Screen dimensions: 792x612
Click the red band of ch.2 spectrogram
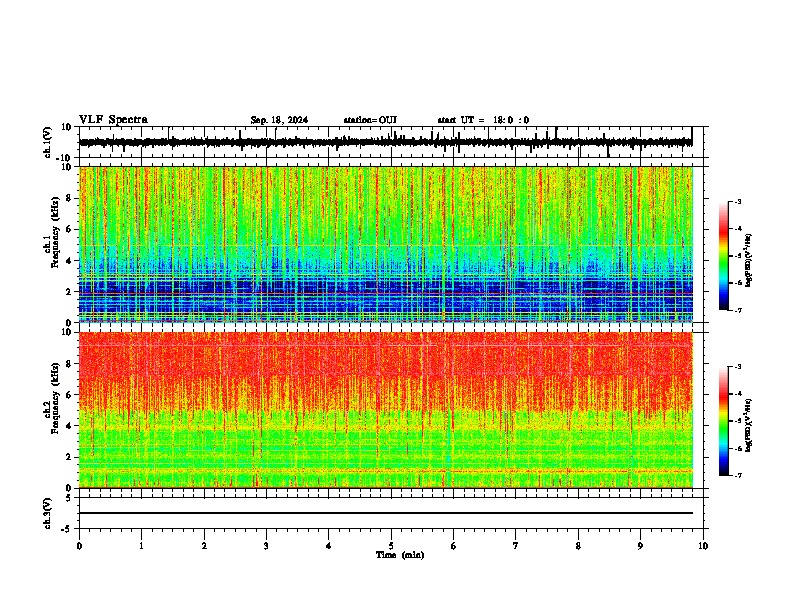[386, 369]
